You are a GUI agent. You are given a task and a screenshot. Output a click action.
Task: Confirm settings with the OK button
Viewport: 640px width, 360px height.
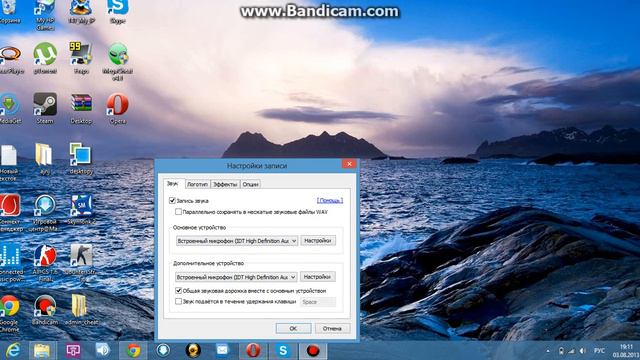point(293,328)
